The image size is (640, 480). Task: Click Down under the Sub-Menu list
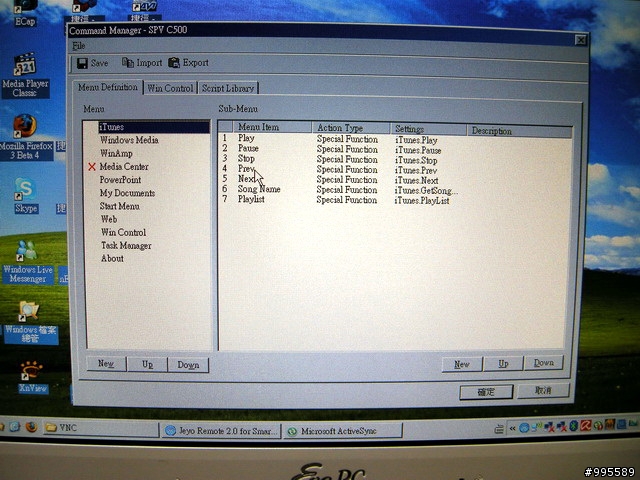(544, 362)
